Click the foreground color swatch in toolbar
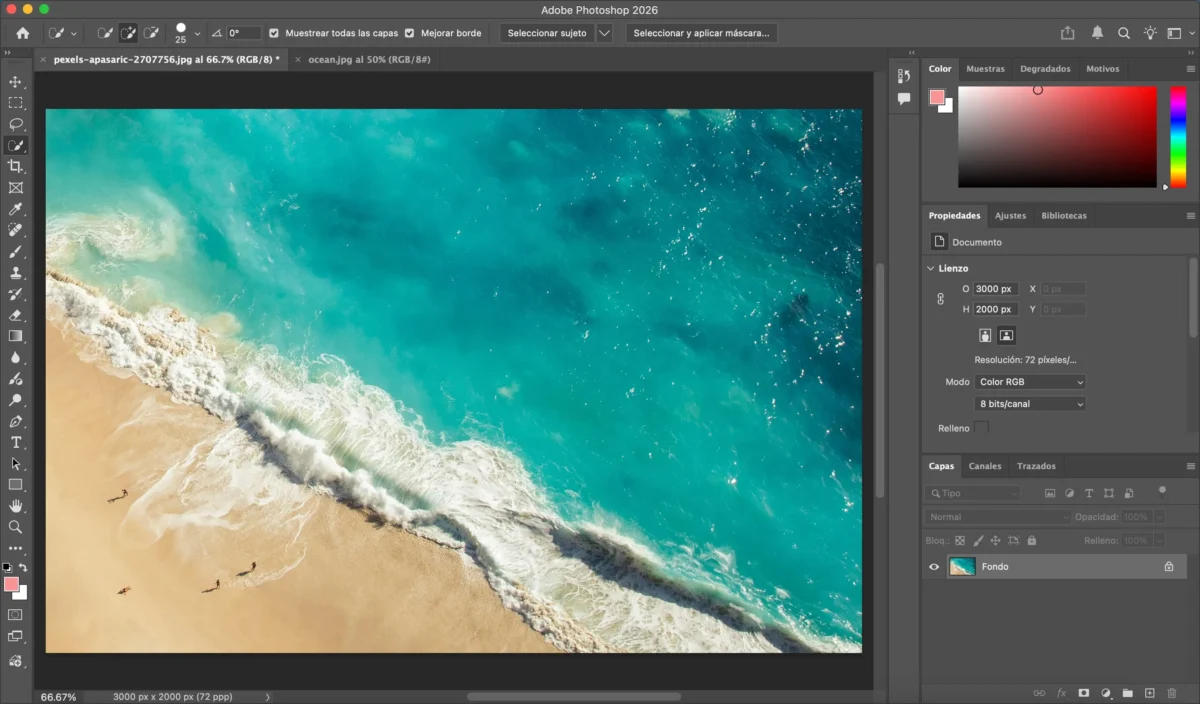 coord(11,584)
